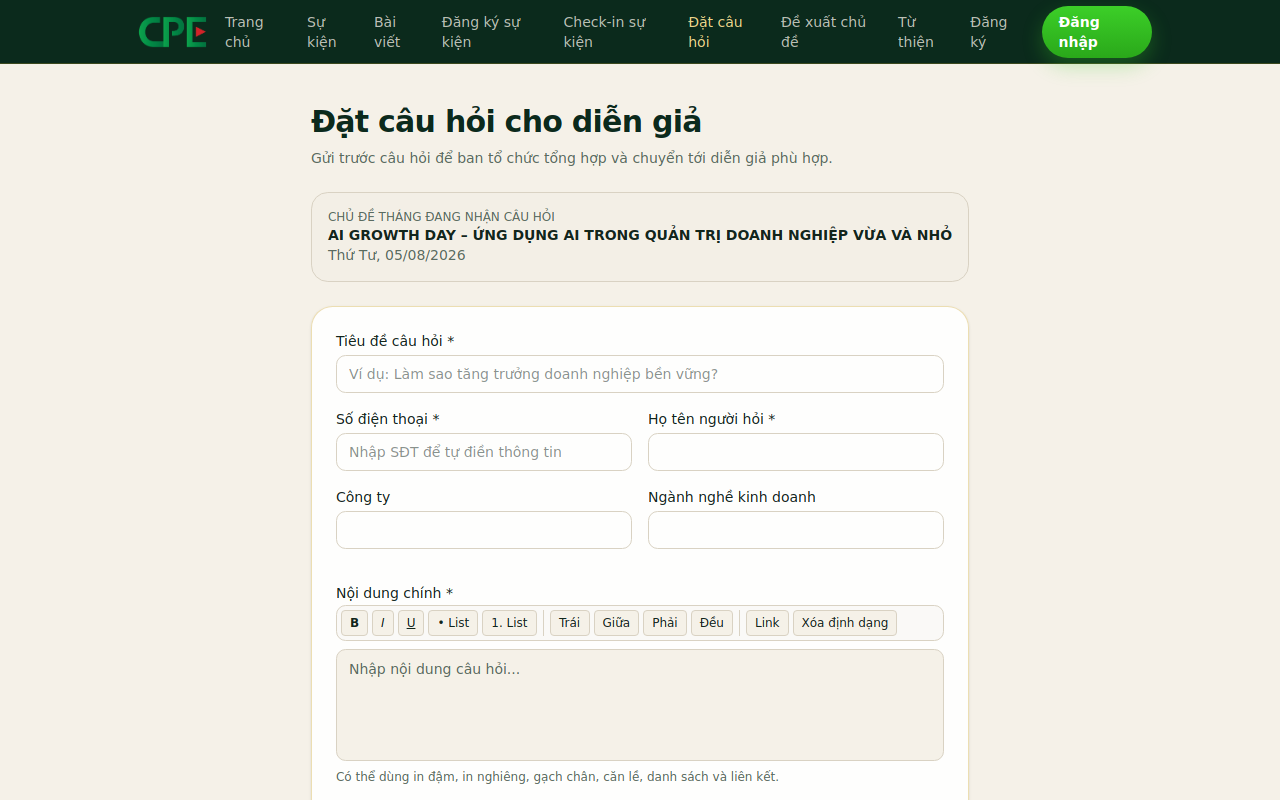Align text right with Phải
Image resolution: width=1280 pixels, height=800 pixels.
(665, 623)
